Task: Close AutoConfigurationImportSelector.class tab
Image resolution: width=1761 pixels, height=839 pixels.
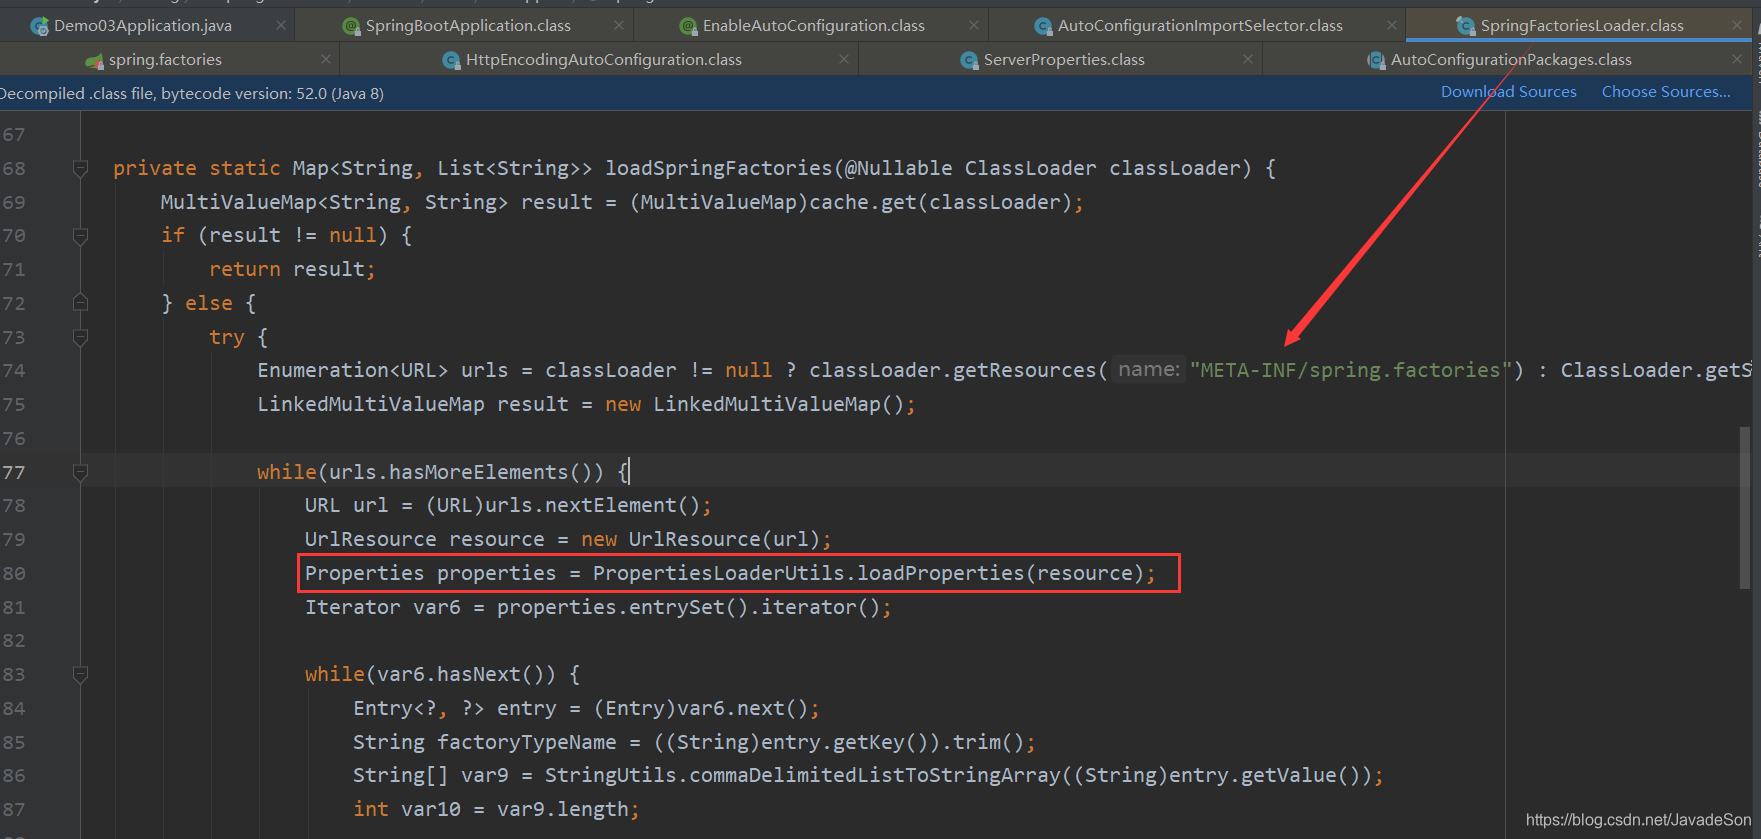Action: coord(1392,25)
